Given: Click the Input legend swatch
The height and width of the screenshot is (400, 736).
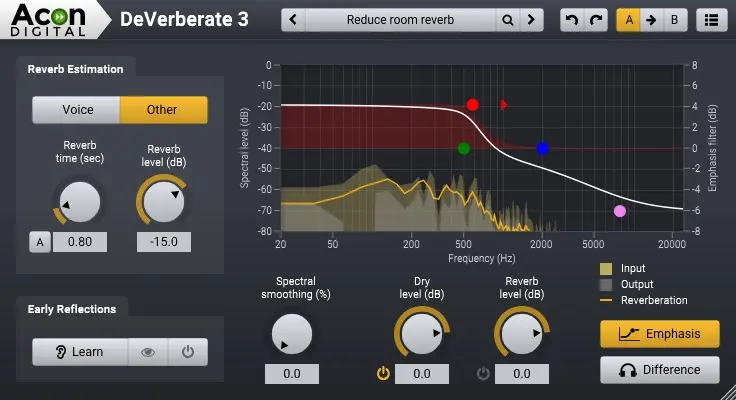Looking at the screenshot, I should pos(606,269).
